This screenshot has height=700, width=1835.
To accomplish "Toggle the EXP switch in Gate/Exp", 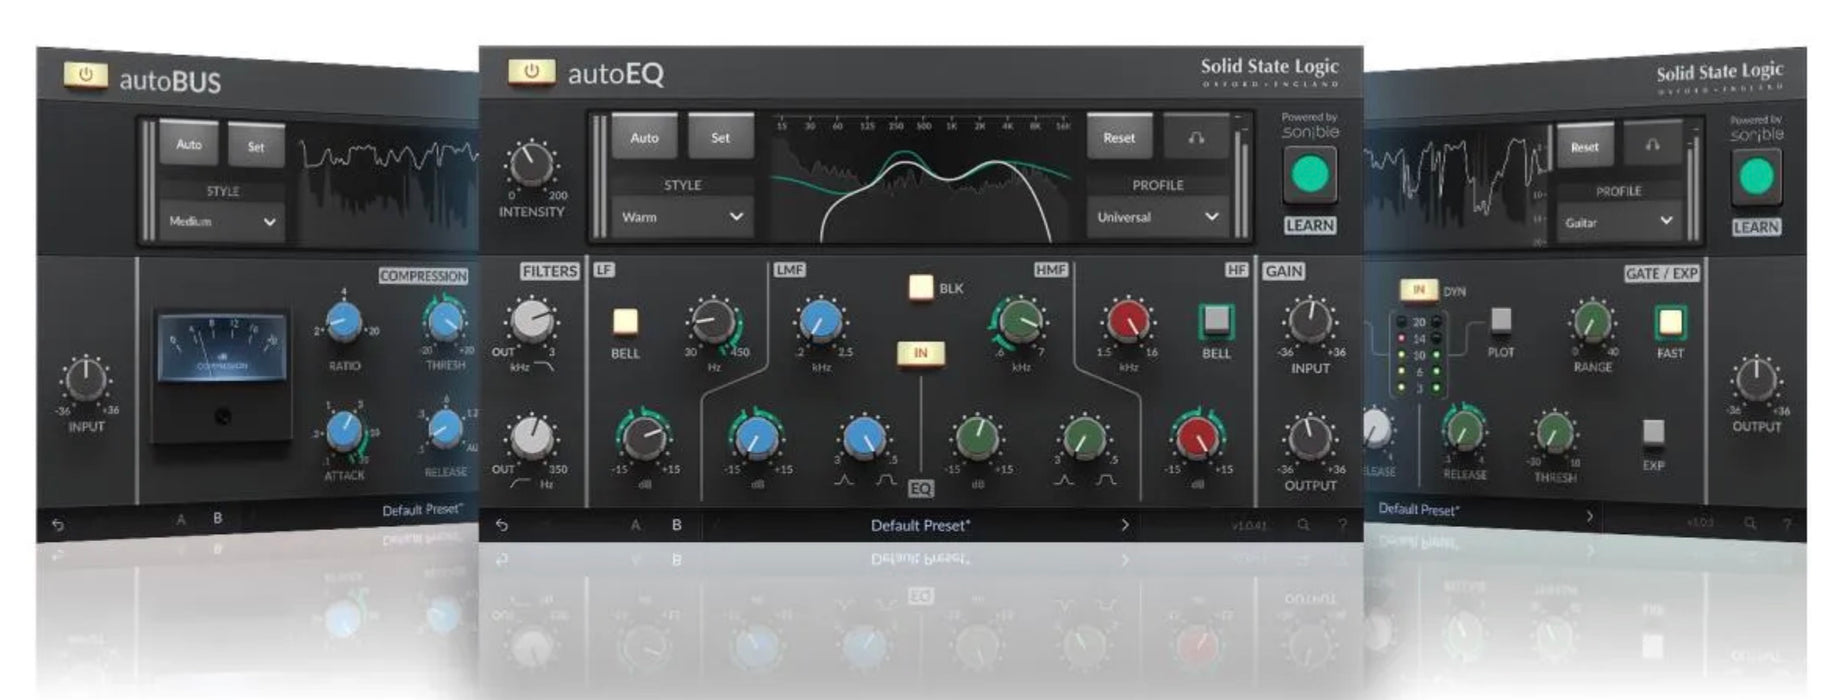I will [x=1654, y=432].
